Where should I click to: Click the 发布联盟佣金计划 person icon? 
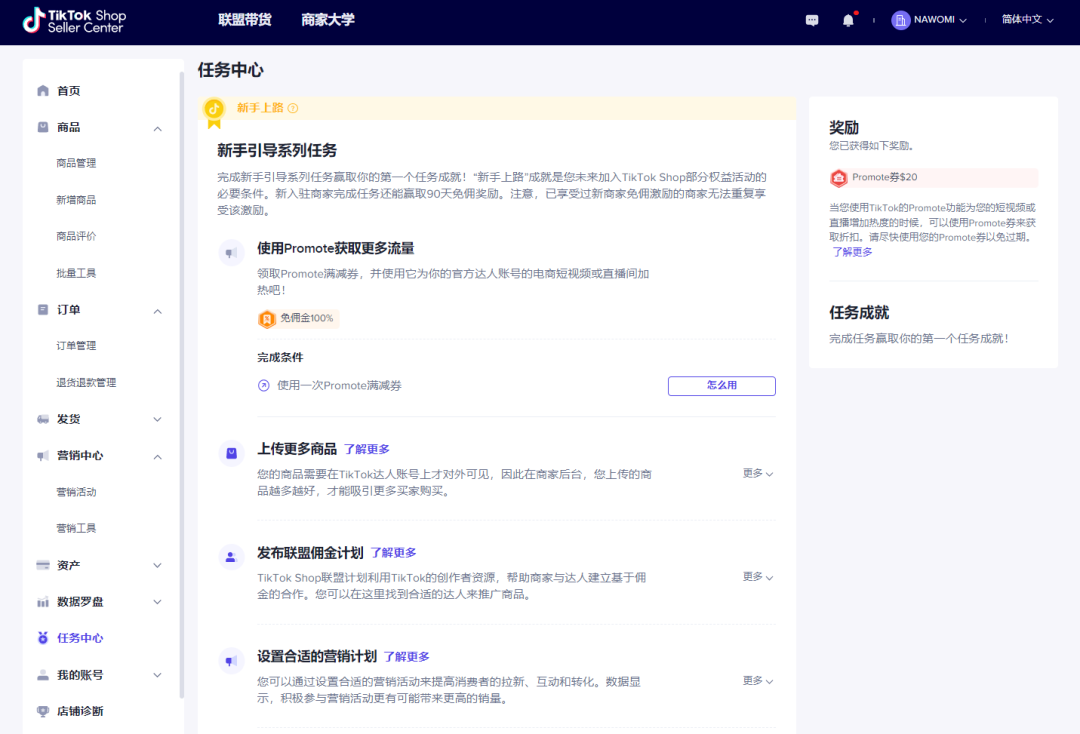[x=231, y=557]
